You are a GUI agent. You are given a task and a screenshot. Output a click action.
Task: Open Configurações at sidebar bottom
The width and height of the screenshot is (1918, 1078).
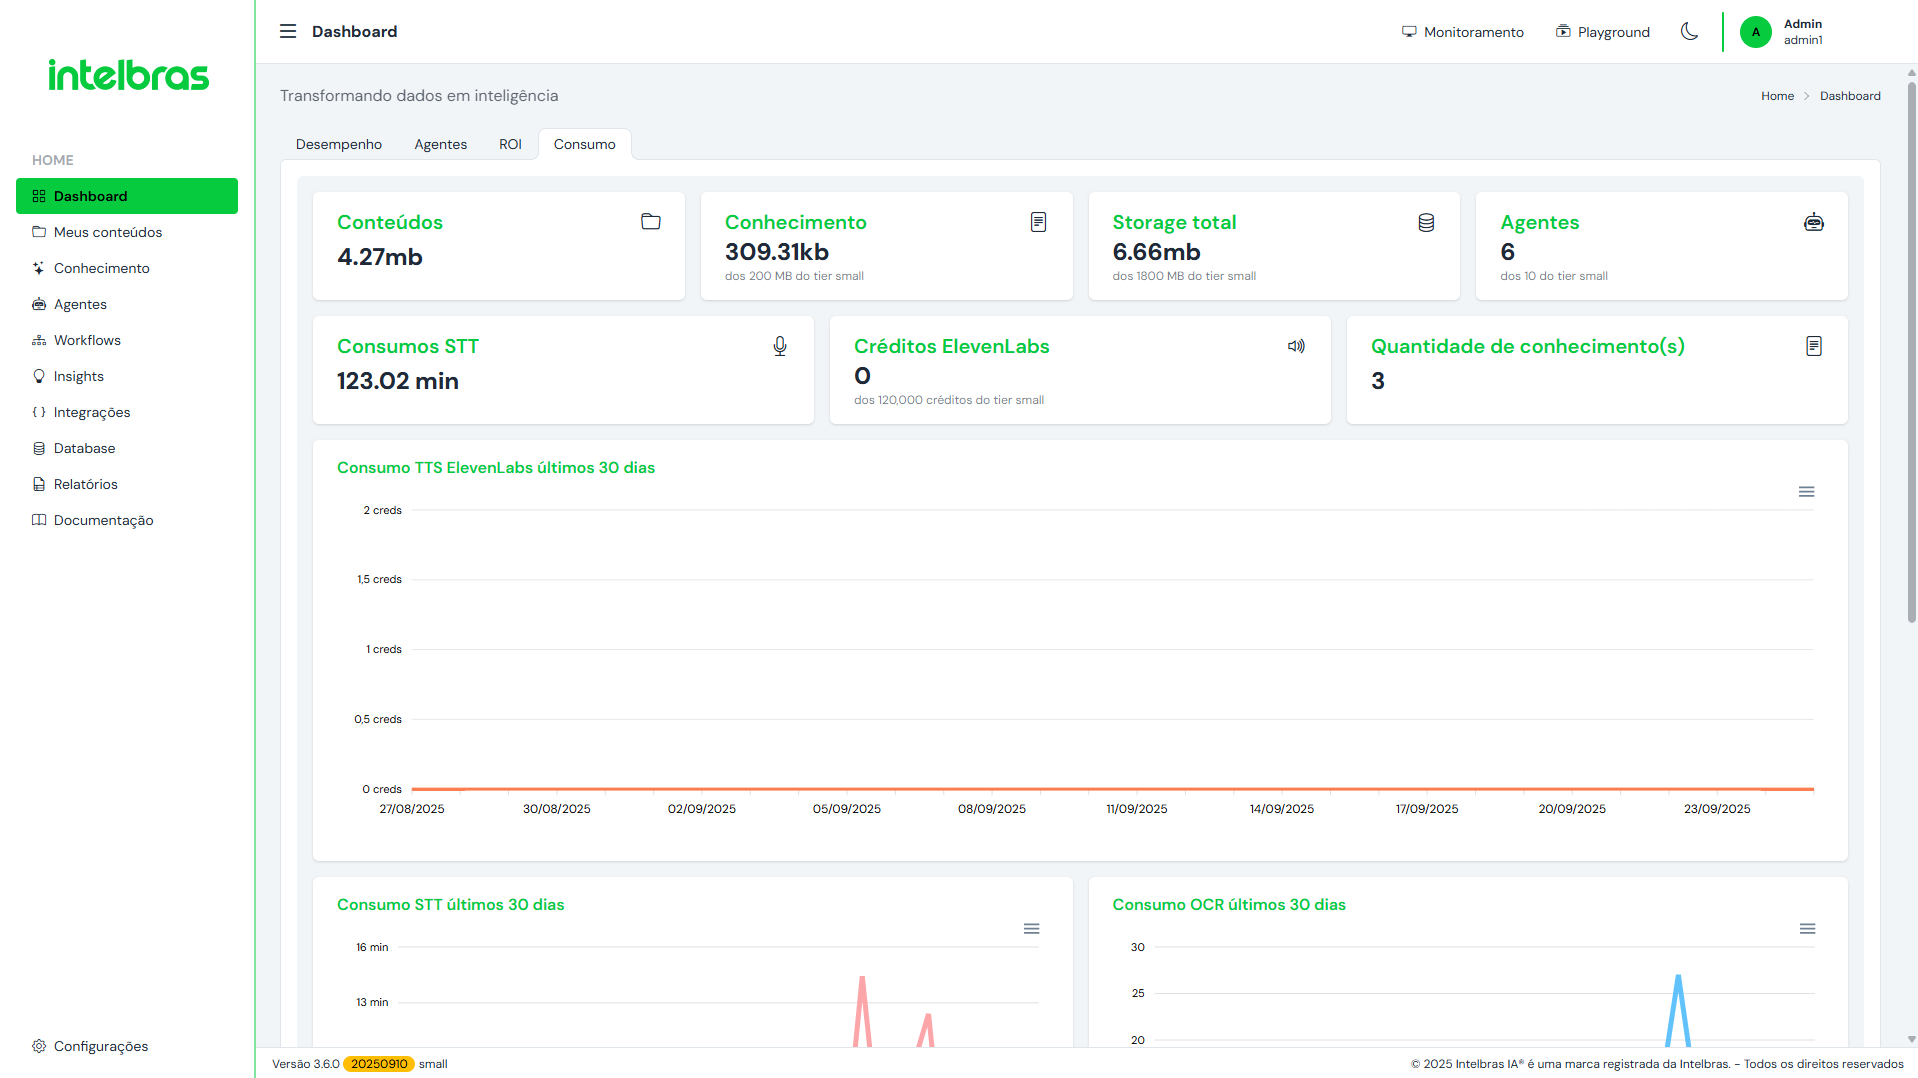pos(127,1046)
